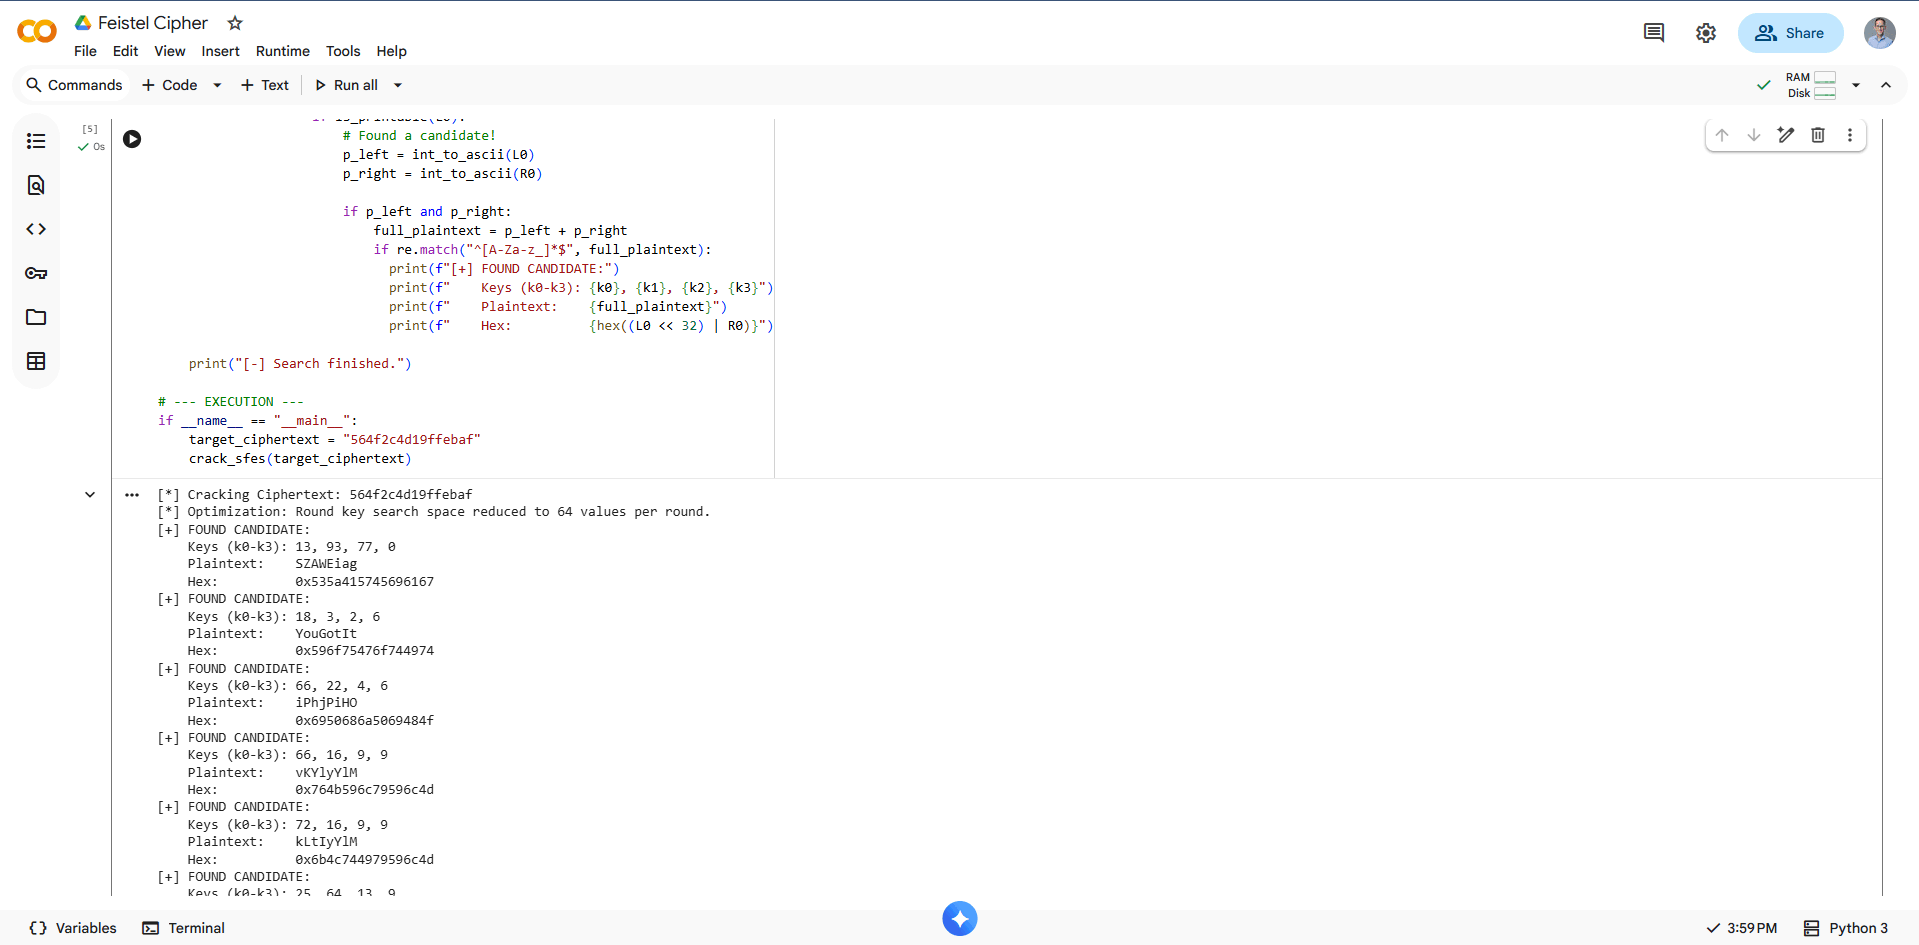
Task: Open the Files folder panel
Action: tap(36, 317)
